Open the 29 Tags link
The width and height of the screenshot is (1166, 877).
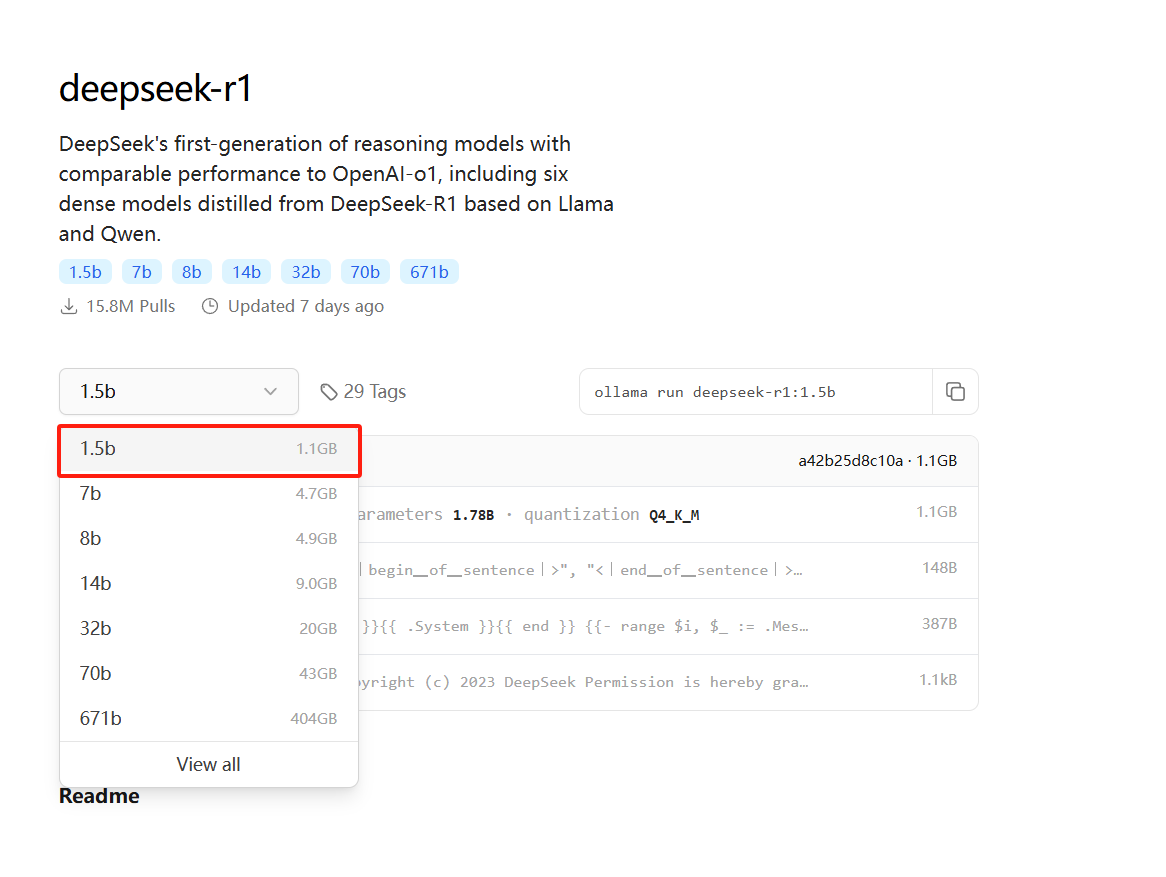tap(364, 391)
